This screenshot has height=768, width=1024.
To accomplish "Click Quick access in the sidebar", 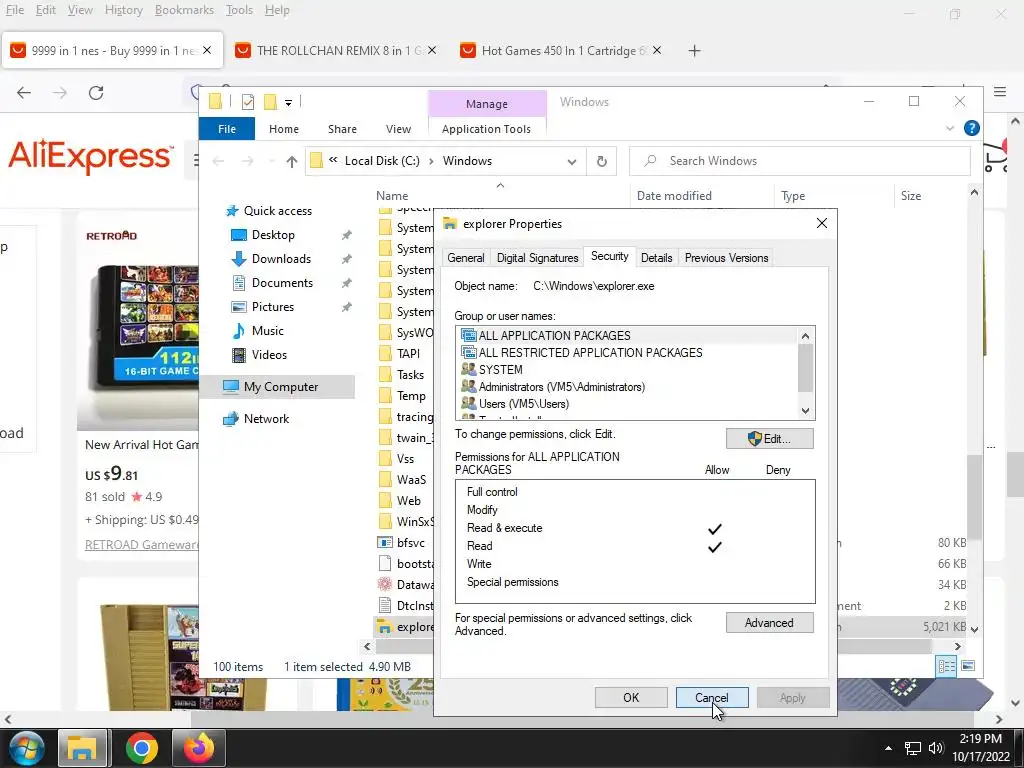I will (x=278, y=210).
